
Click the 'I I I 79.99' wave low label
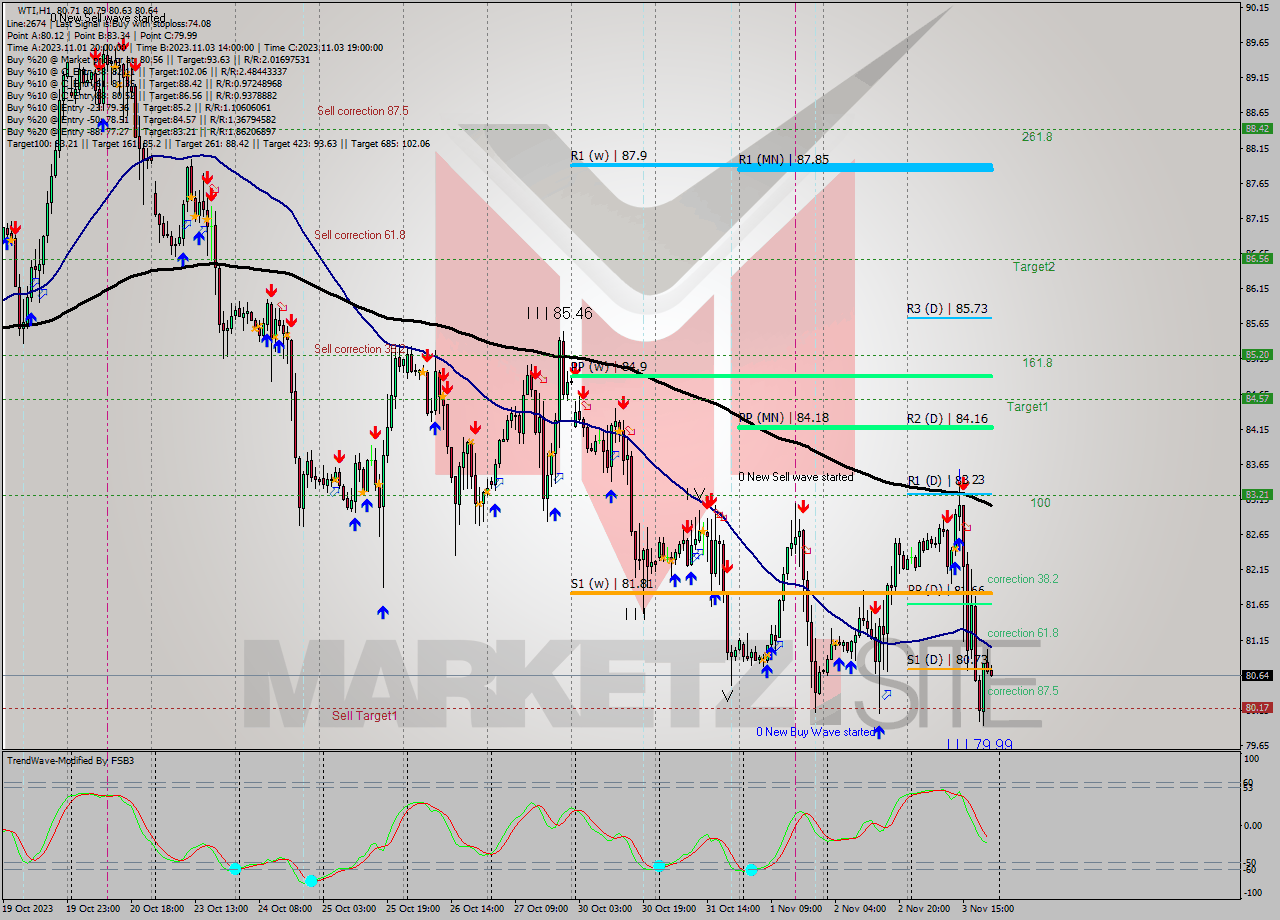click(979, 745)
